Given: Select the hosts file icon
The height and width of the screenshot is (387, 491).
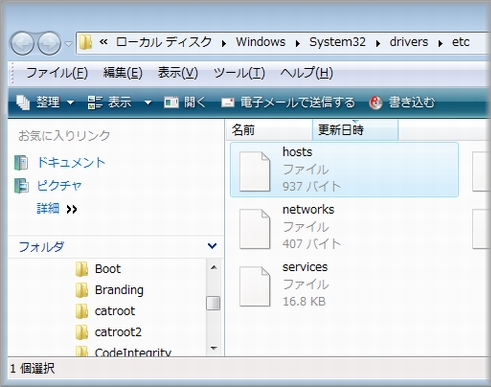Looking at the screenshot, I should tap(255, 171).
